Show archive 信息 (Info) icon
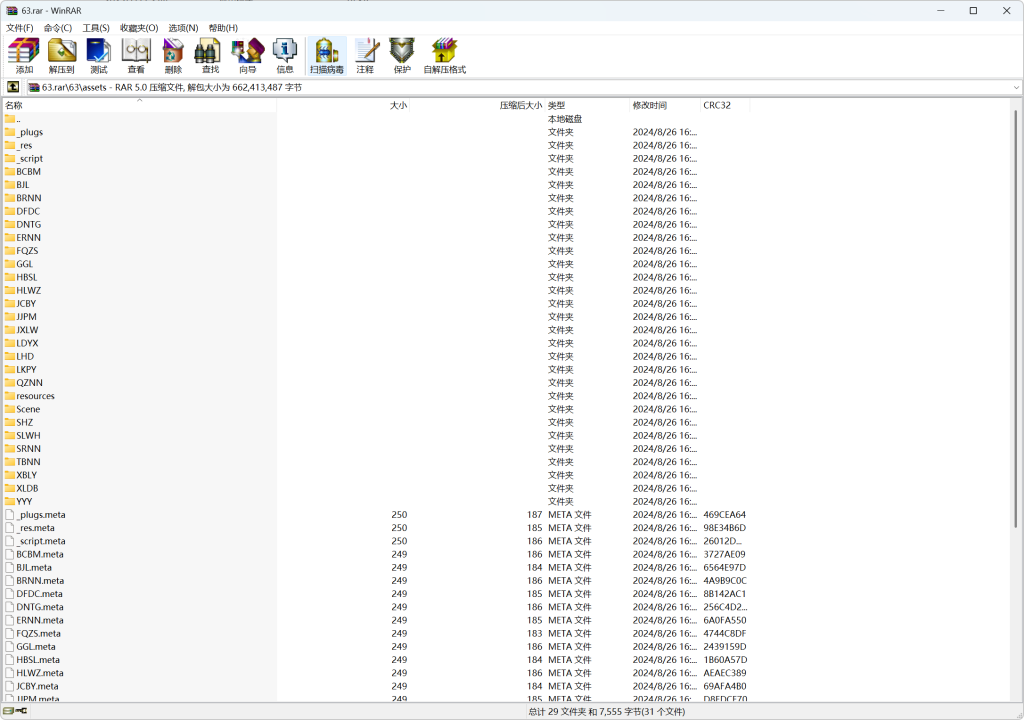1024x720 pixels. (x=285, y=56)
